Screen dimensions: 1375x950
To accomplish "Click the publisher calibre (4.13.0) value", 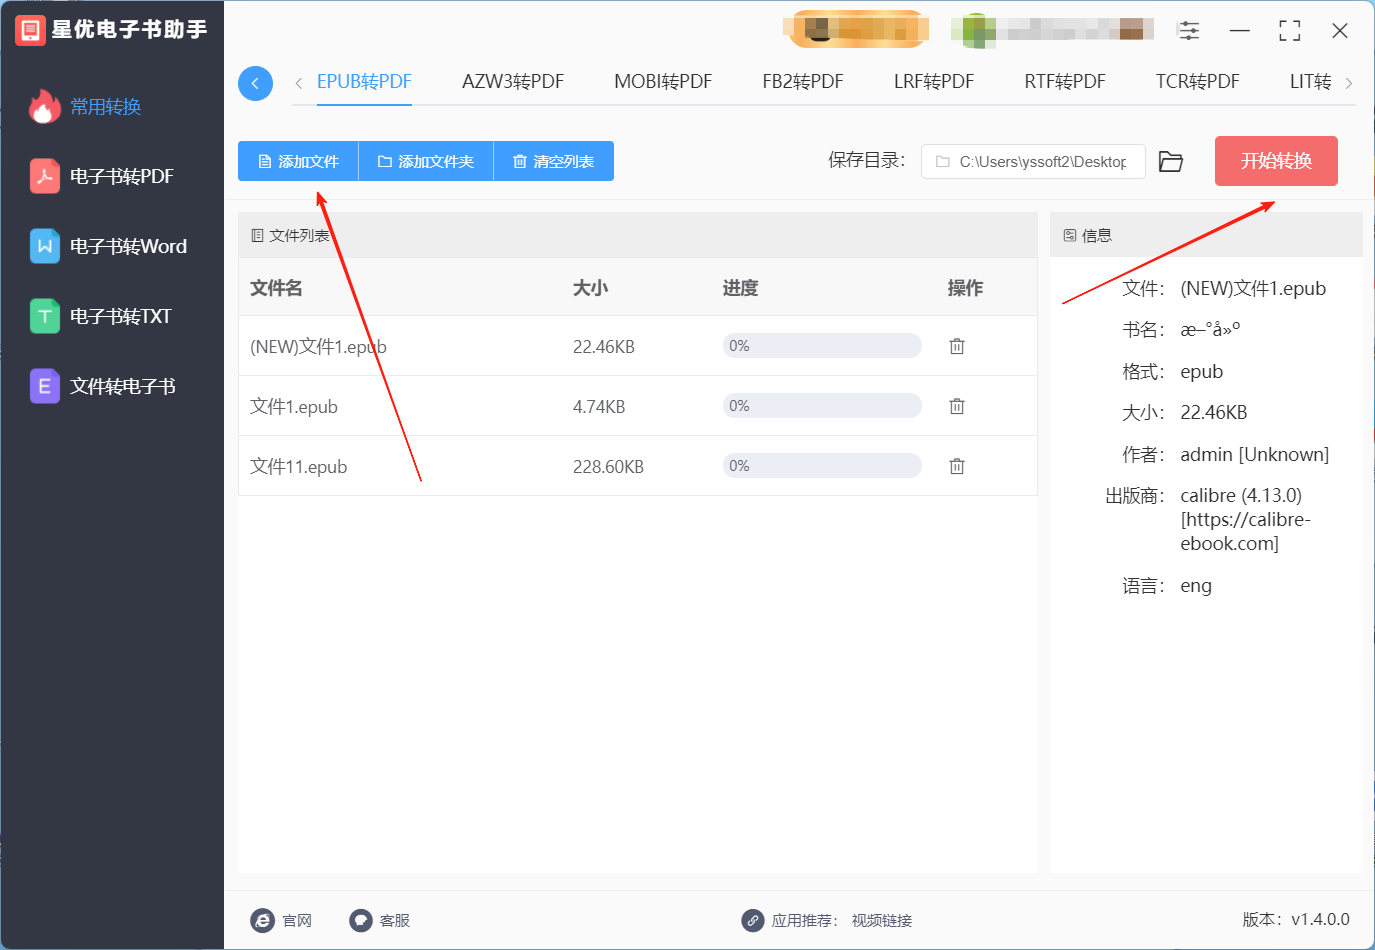I will coord(1245,519).
